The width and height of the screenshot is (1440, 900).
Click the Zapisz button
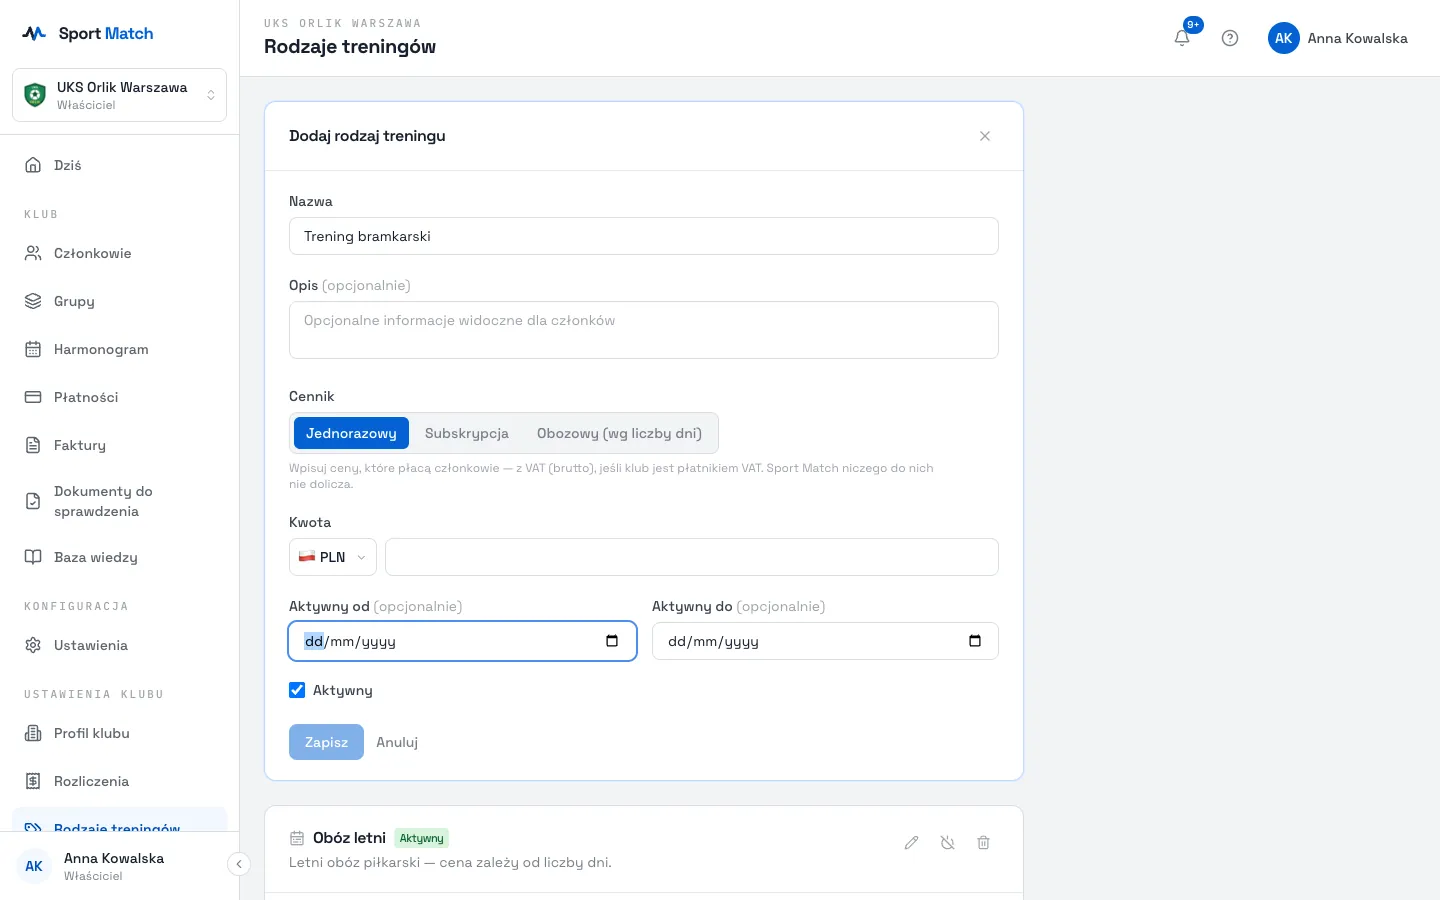(326, 742)
